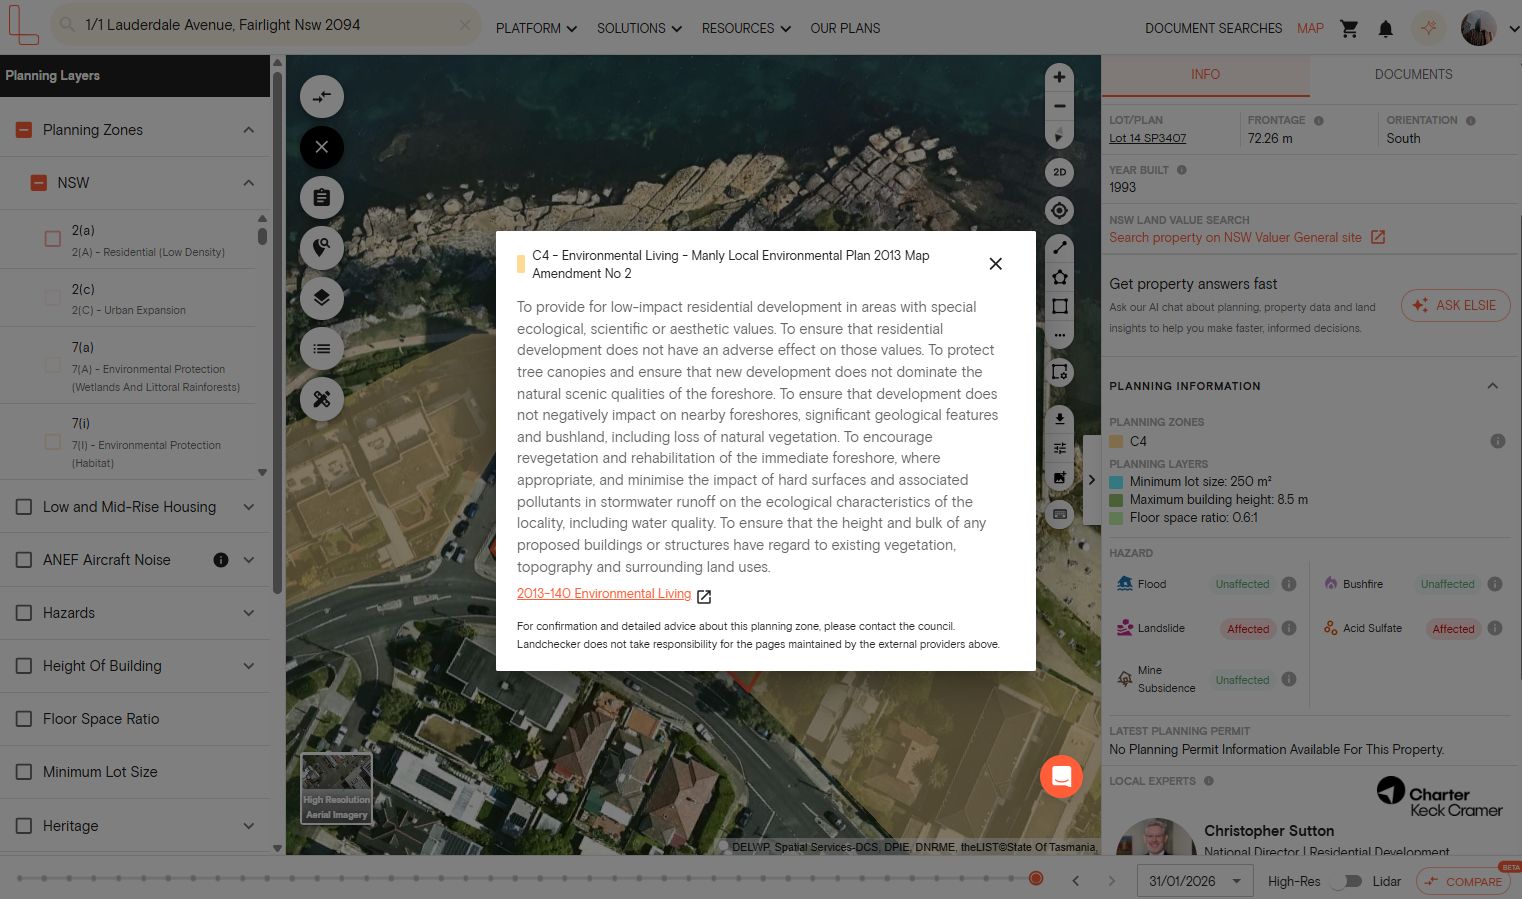Select the polygon draw tool
This screenshot has width=1522, height=899.
[x=1059, y=277]
